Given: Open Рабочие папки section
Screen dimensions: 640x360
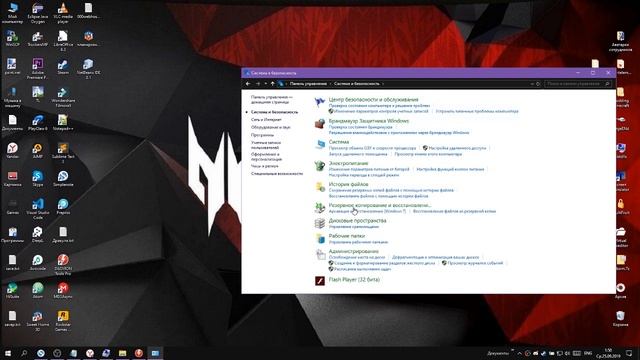Looking at the screenshot, I should (x=347, y=236).
